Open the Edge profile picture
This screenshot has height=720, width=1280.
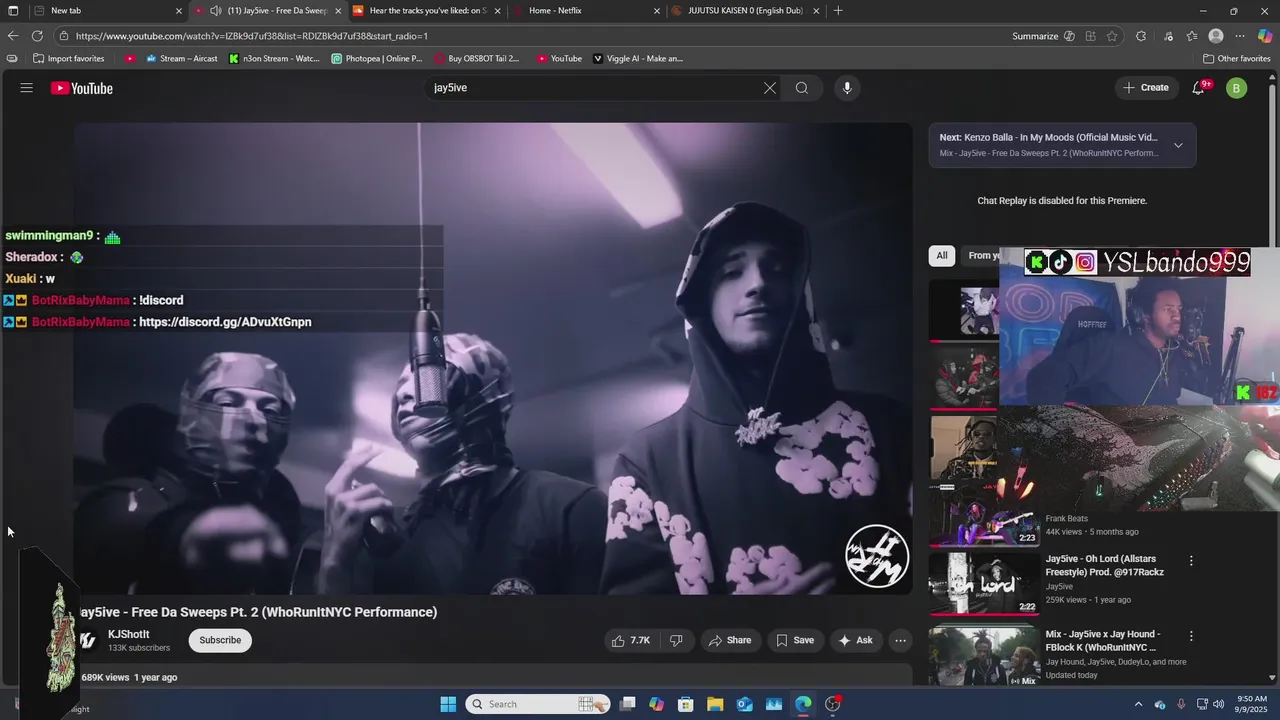[x=1216, y=36]
